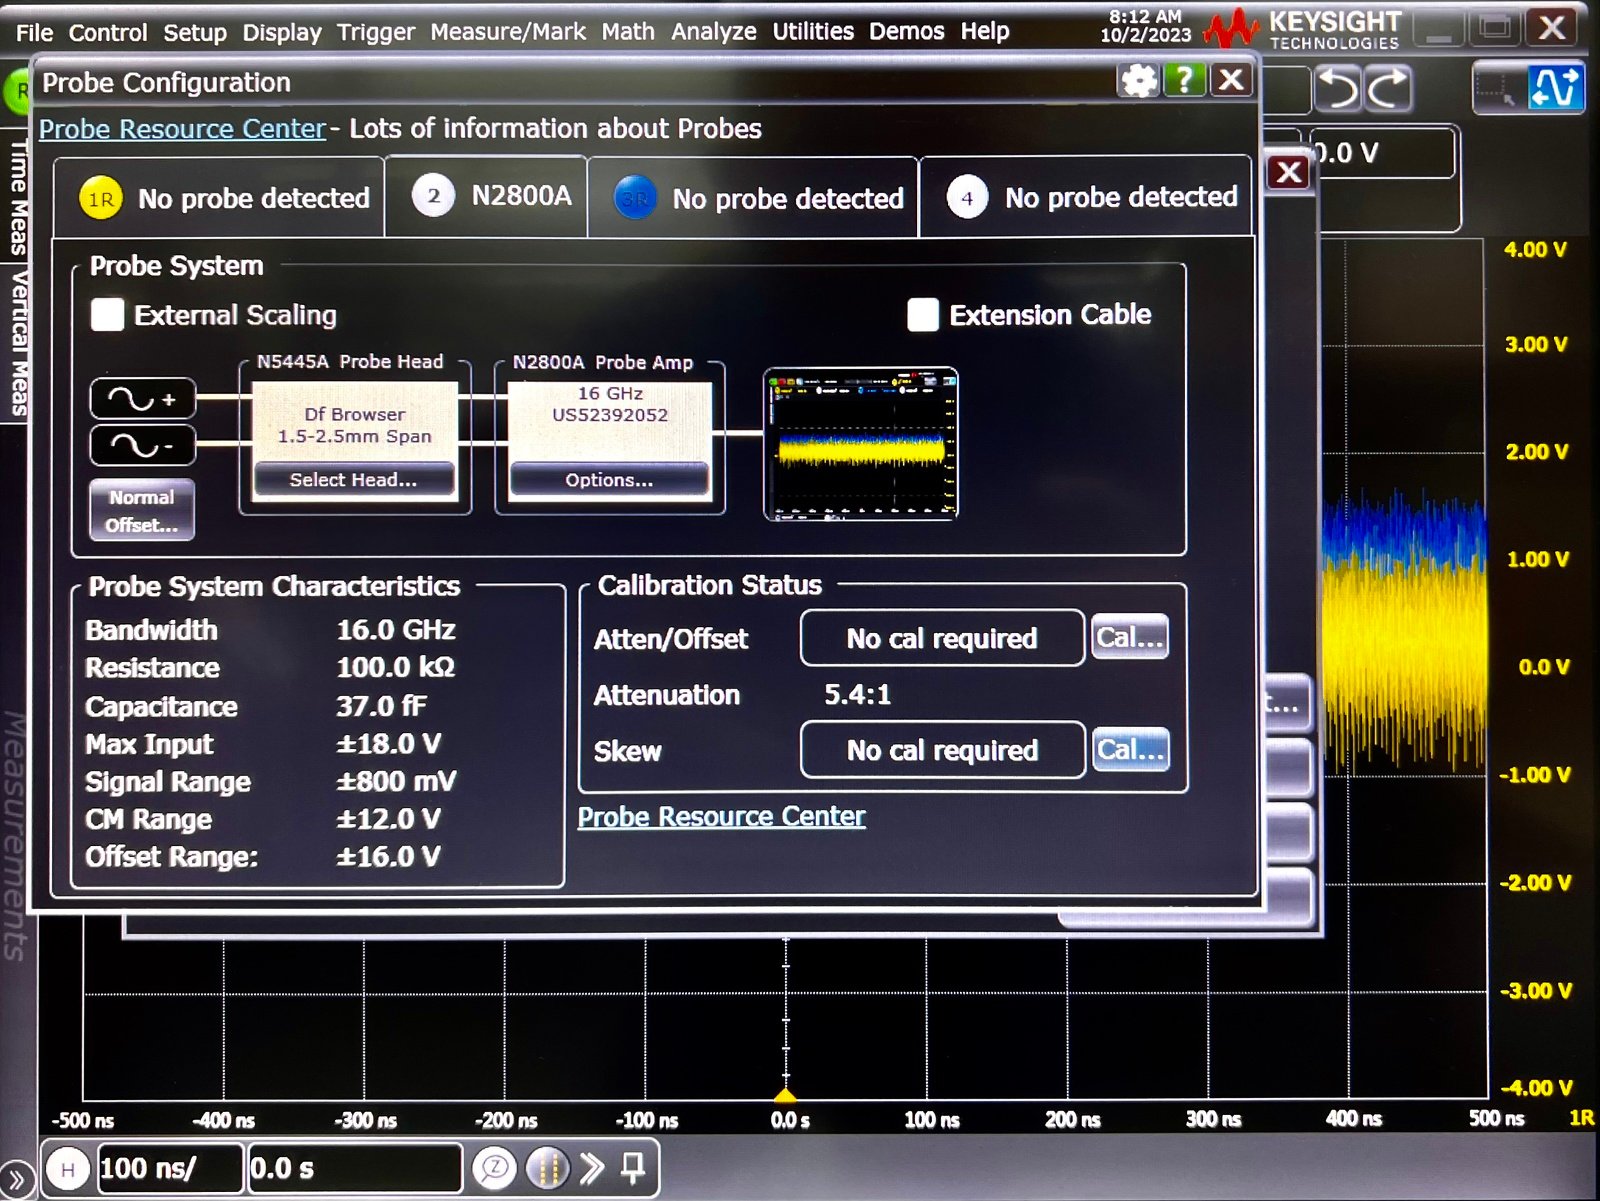1600x1201 pixels.
Task: Click the blue waveform autoscale icon
Action: (x=1556, y=87)
